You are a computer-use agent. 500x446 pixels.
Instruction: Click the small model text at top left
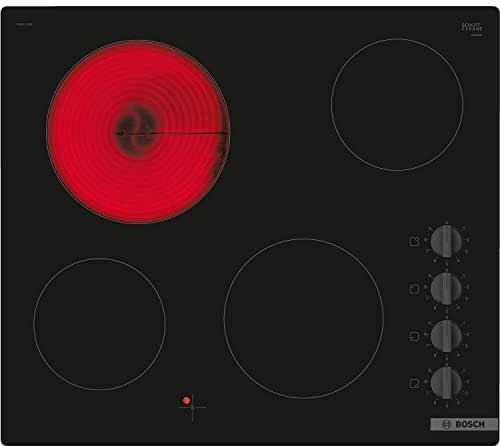(24, 24)
